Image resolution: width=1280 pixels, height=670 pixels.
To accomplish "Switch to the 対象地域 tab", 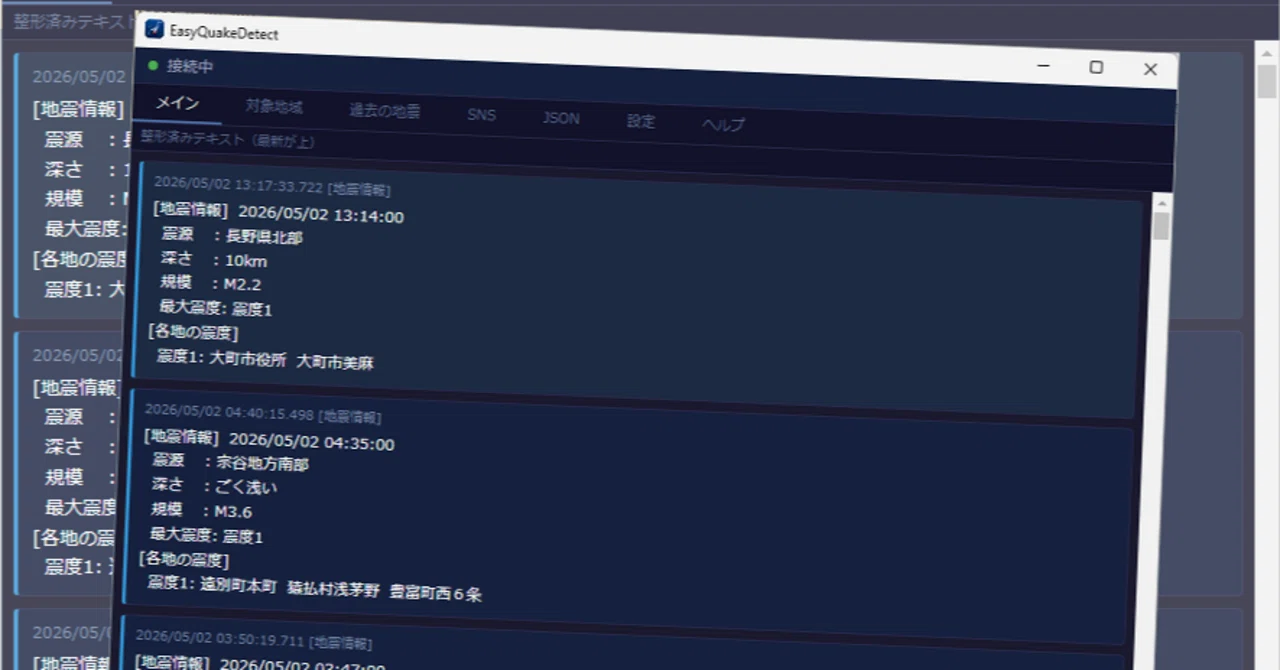I will click(274, 106).
